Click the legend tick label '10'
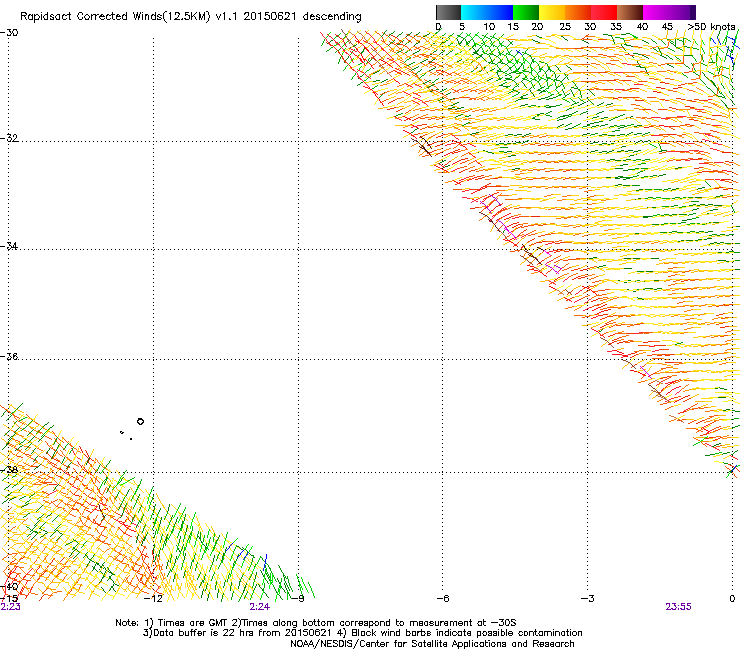The height and width of the screenshot is (650, 740). click(x=489, y=27)
